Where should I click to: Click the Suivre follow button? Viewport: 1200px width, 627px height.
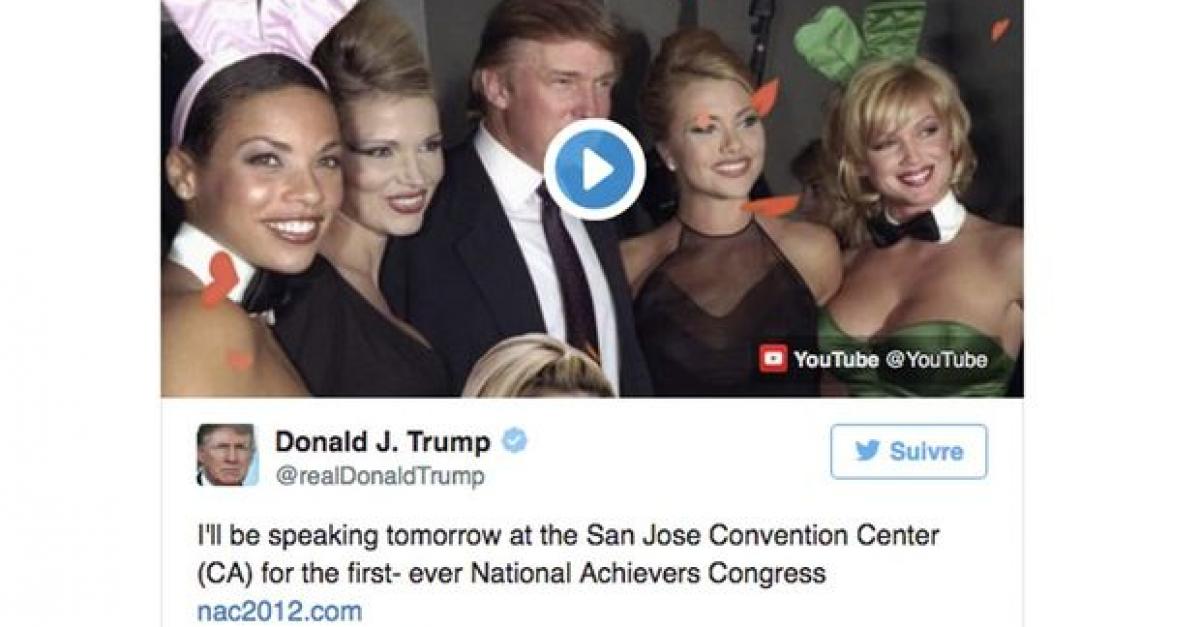(908, 451)
